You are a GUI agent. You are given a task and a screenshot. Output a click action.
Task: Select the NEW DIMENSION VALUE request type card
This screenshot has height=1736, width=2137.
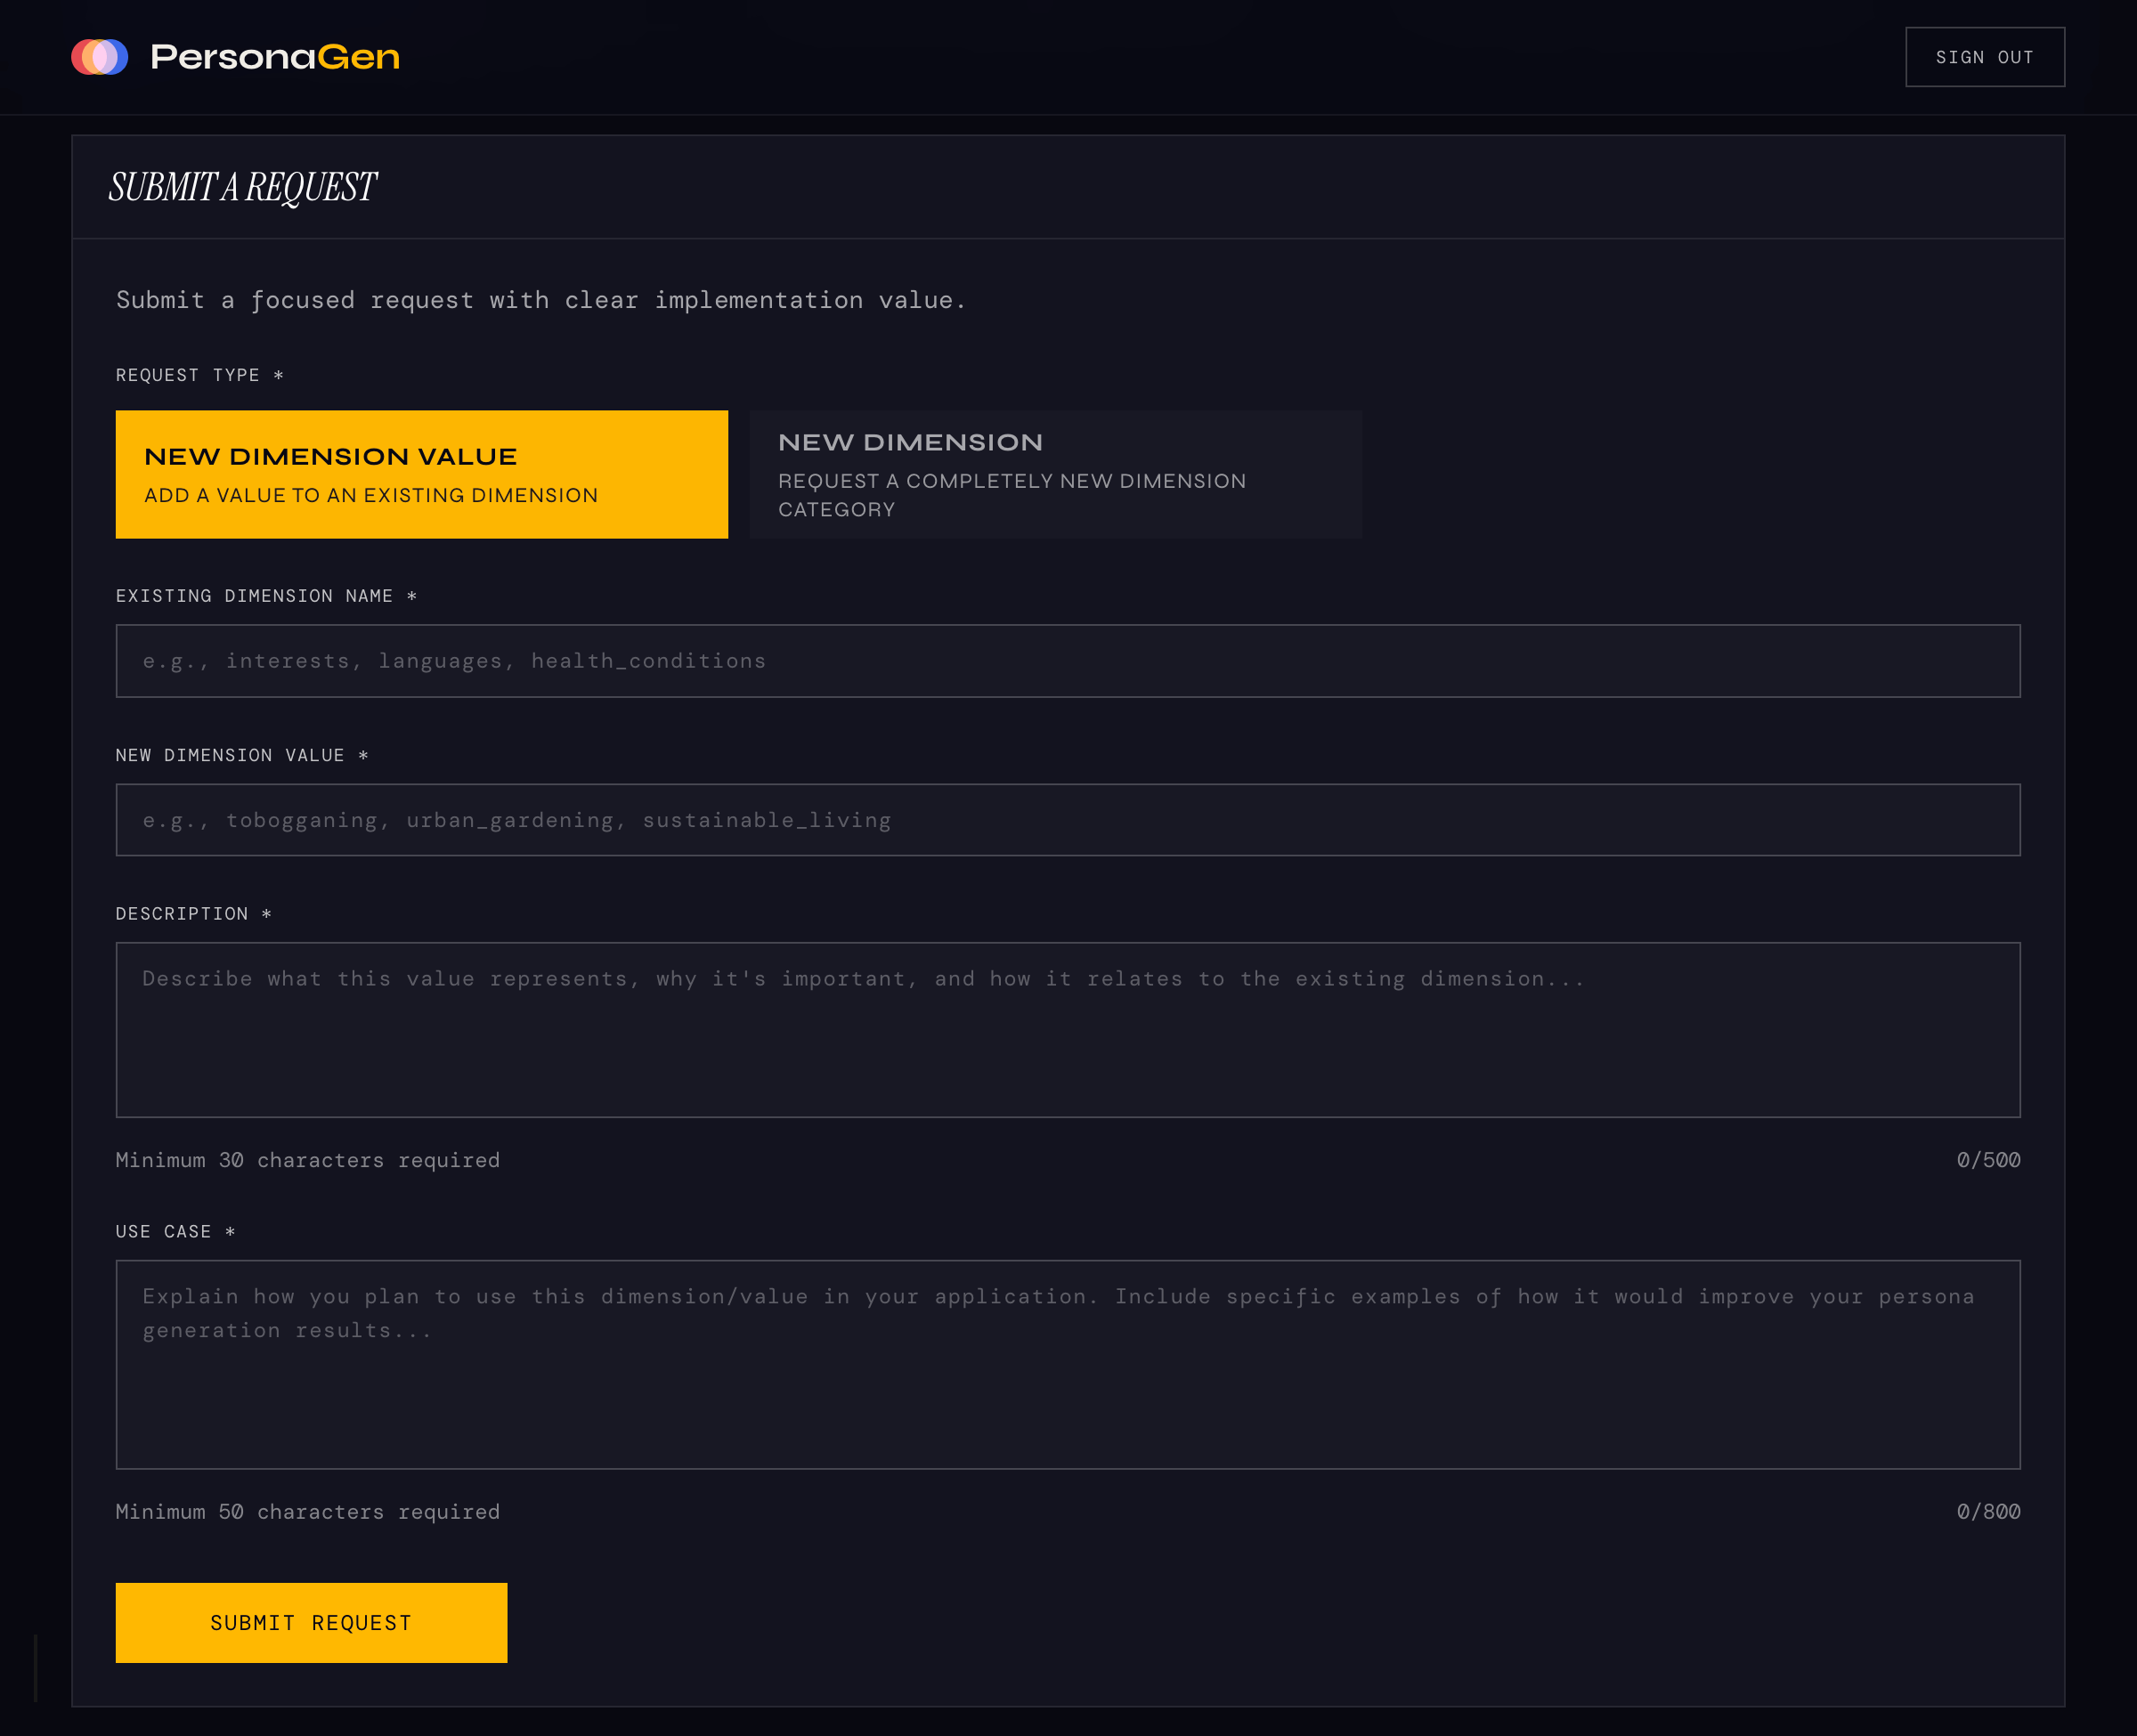tap(421, 474)
